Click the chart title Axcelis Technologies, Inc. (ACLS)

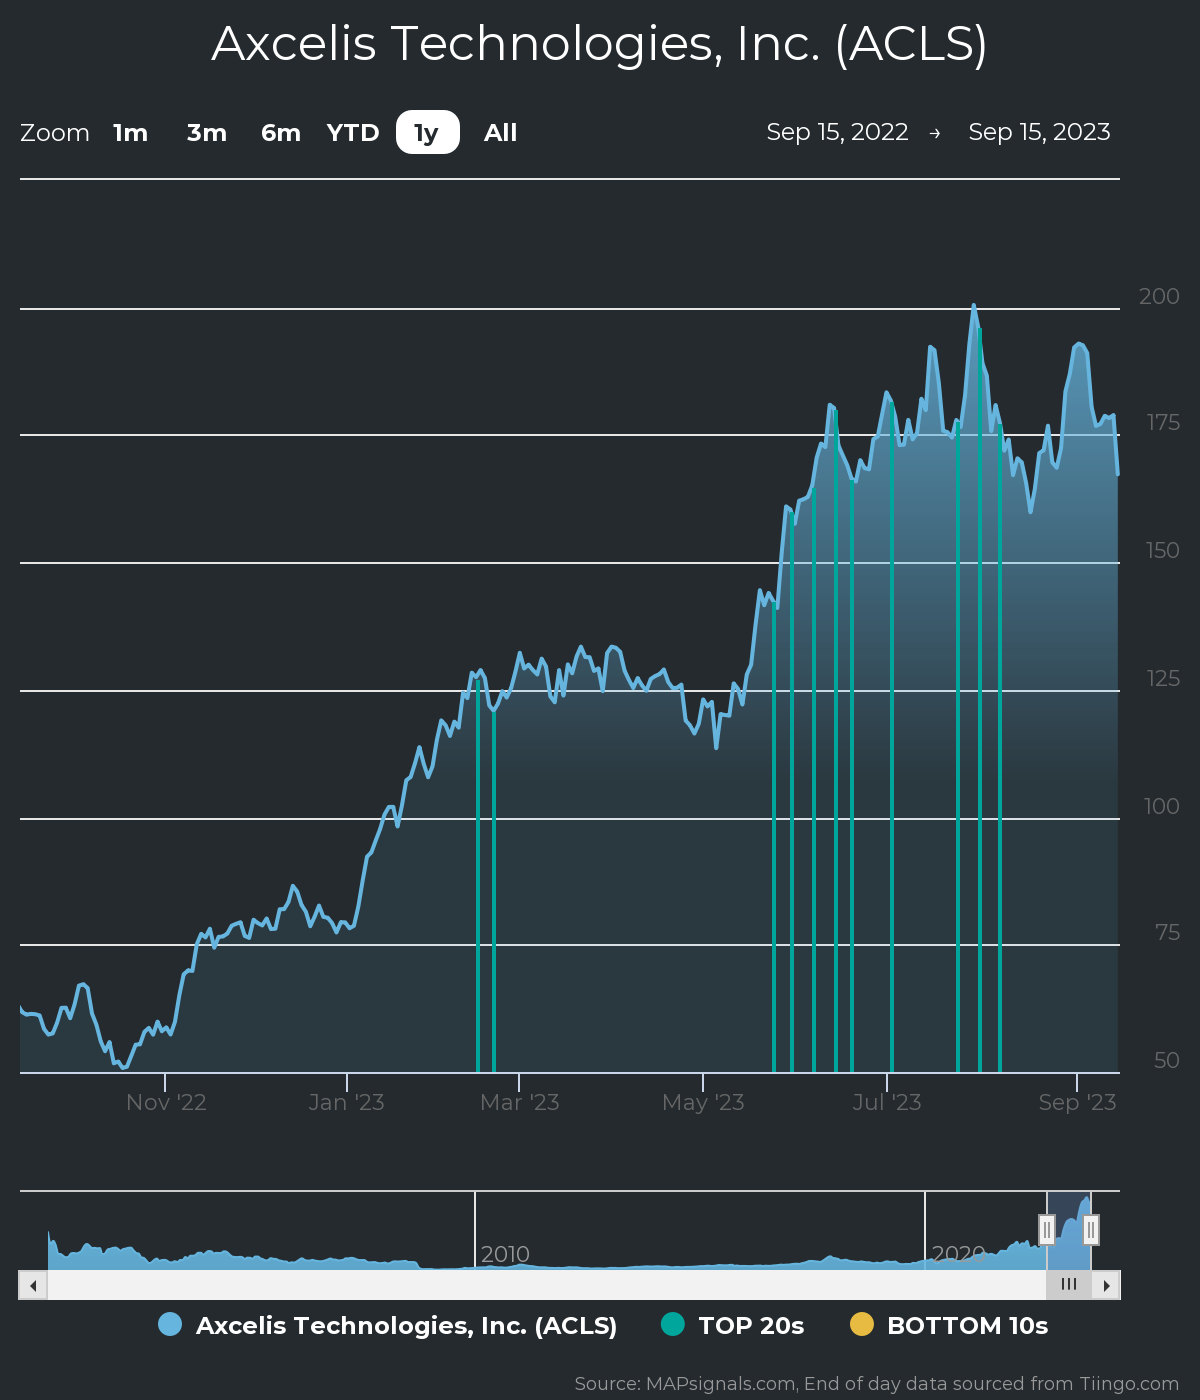600,44
